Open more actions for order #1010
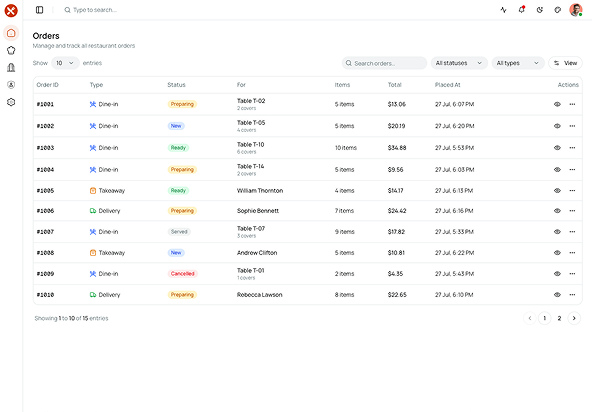592x412 pixels. (572, 295)
